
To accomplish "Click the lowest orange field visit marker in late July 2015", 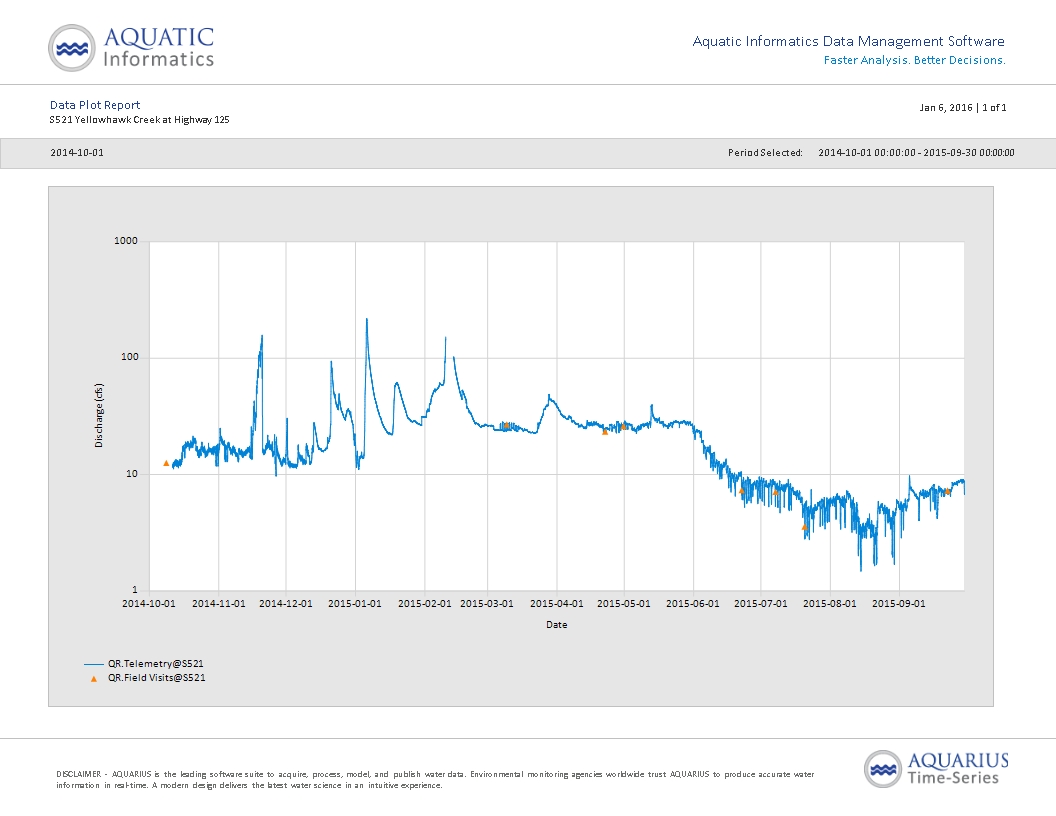I will tap(804, 527).
